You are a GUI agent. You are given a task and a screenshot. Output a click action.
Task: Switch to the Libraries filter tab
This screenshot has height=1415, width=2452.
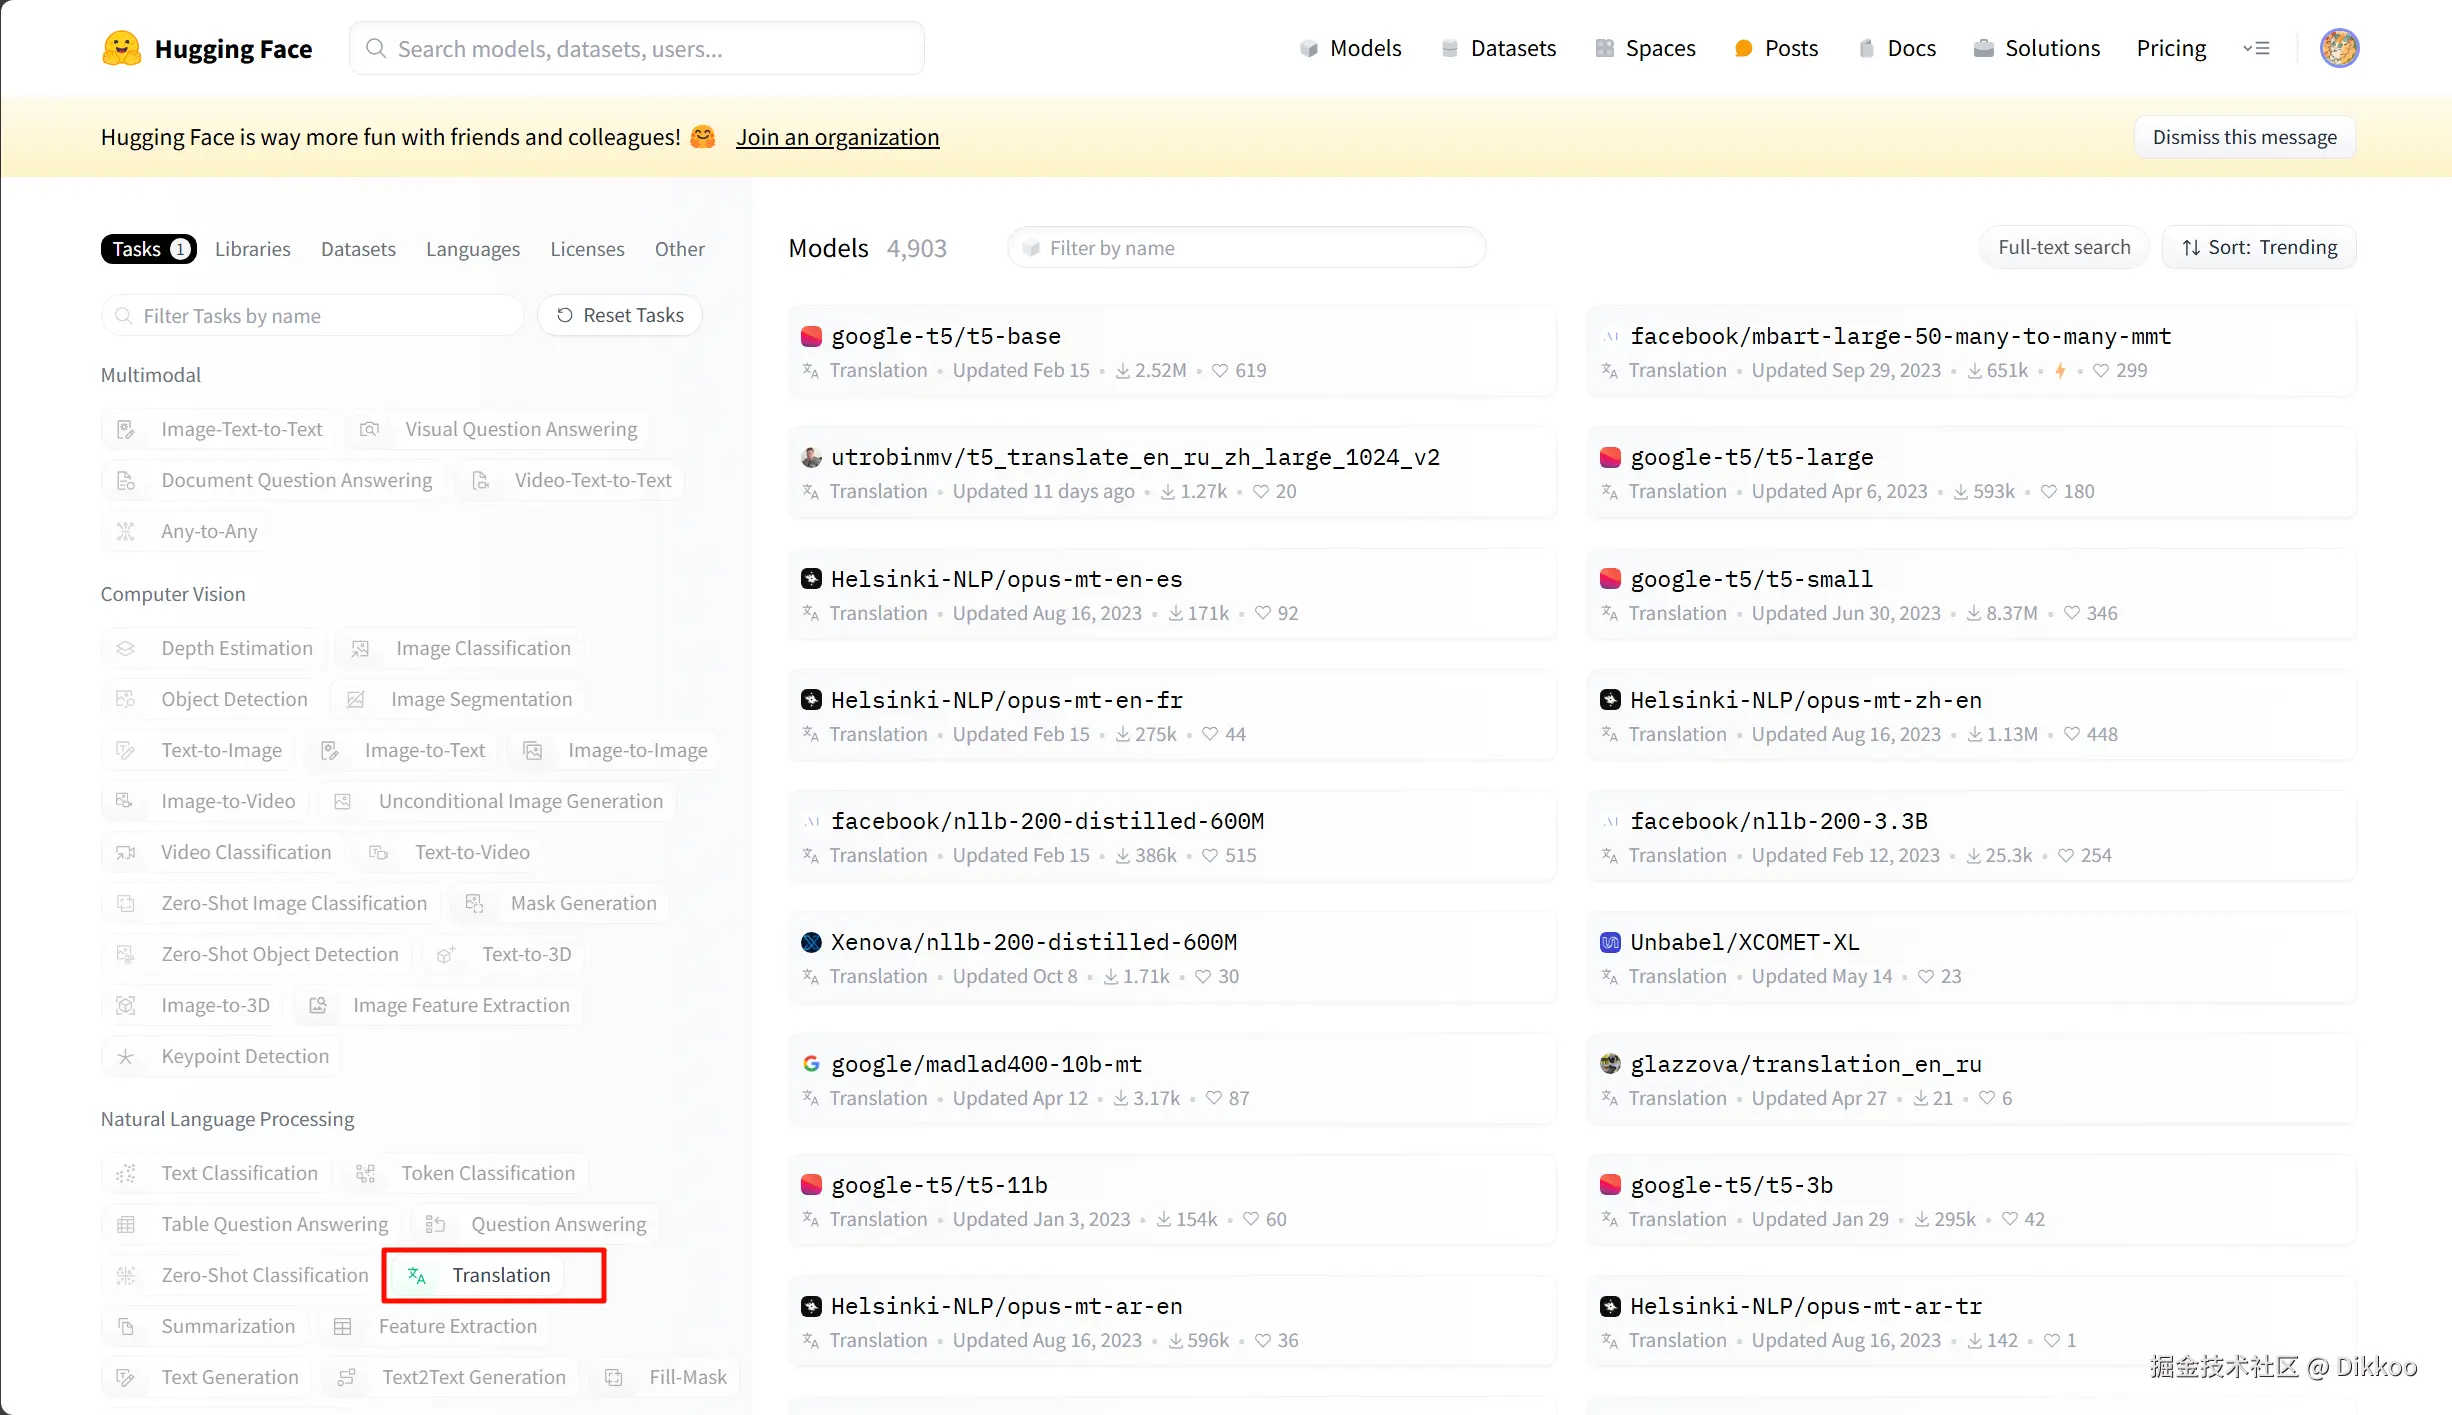[252, 249]
